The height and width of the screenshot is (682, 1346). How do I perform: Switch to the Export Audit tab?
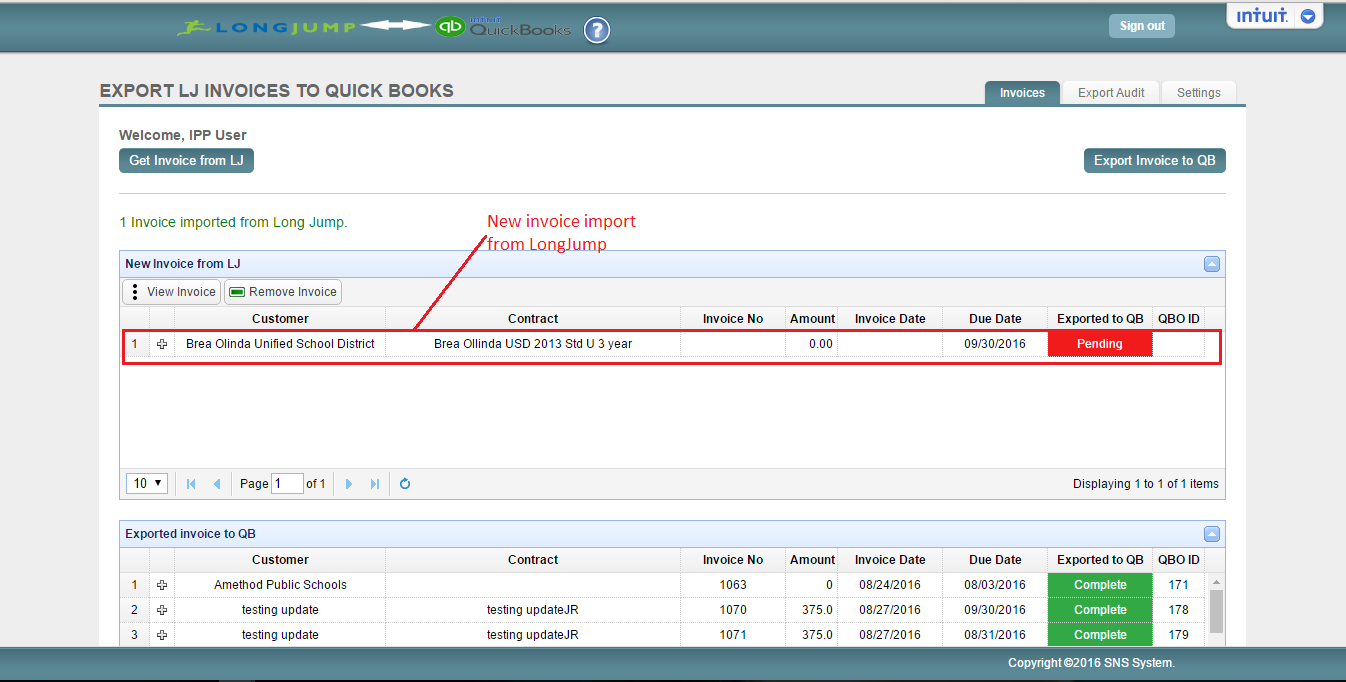[1110, 93]
